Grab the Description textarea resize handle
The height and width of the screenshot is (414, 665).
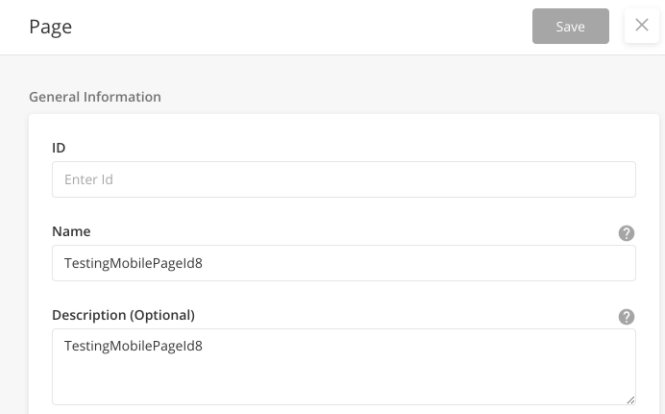(x=630, y=400)
